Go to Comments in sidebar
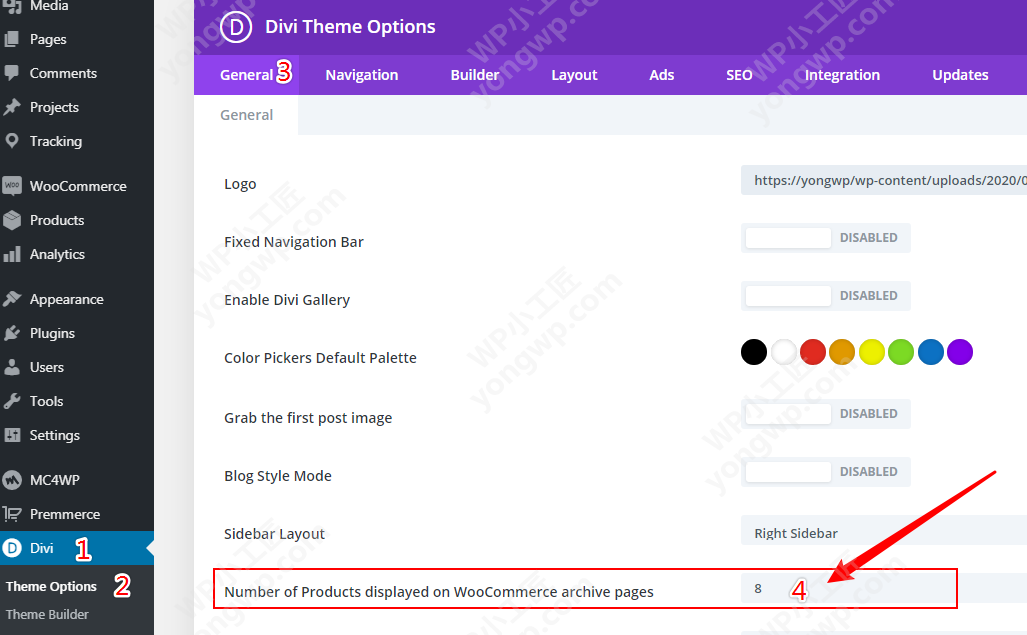The image size is (1027, 635). pyautogui.click(x=63, y=73)
